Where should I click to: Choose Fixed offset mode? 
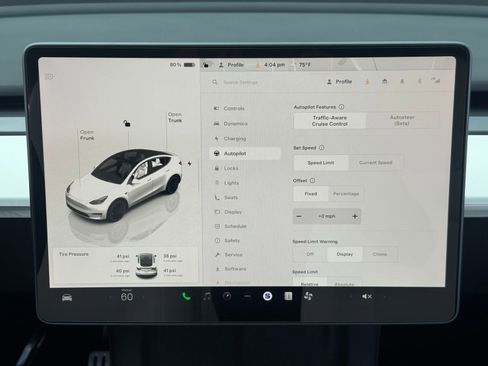click(311, 194)
